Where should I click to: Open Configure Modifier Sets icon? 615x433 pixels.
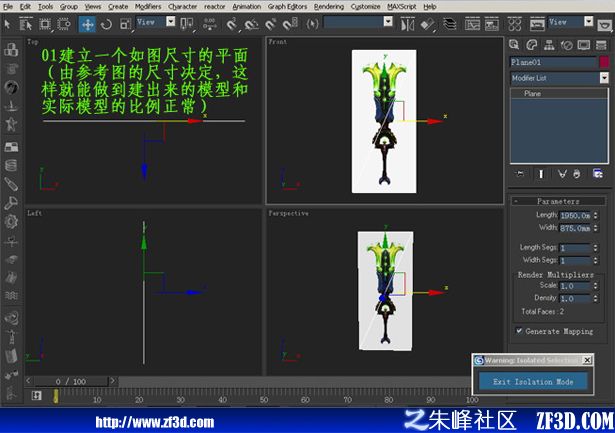point(598,174)
